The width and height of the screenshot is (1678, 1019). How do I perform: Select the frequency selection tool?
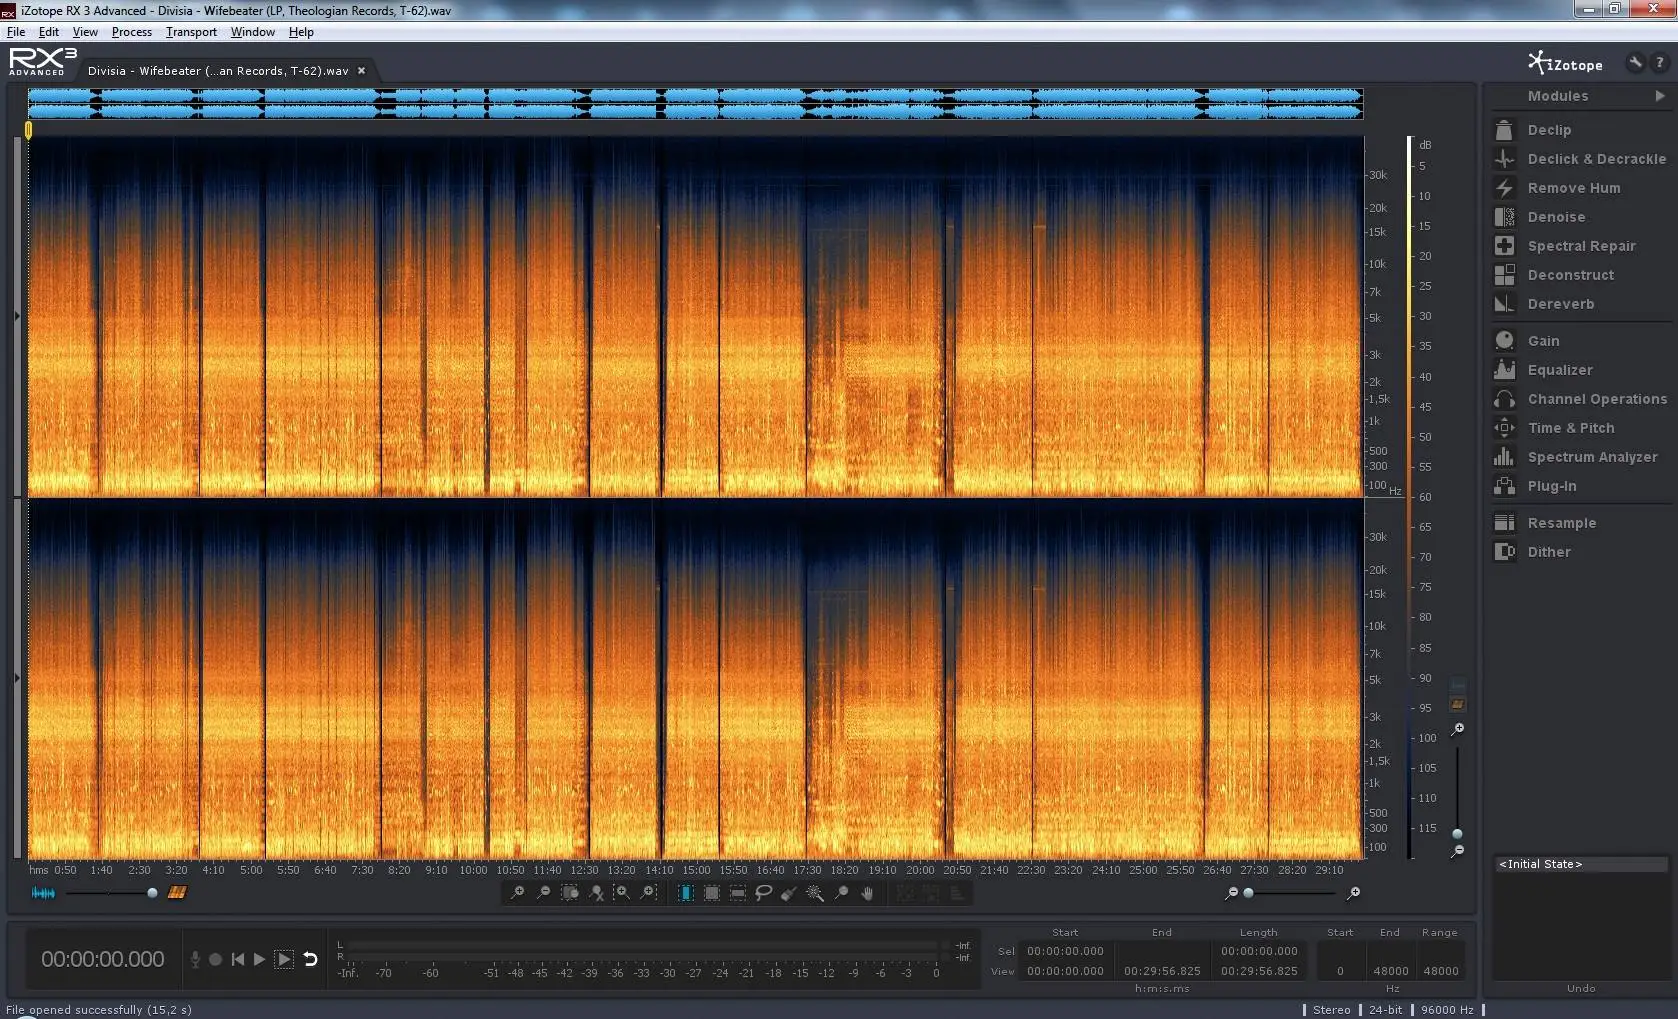(737, 893)
